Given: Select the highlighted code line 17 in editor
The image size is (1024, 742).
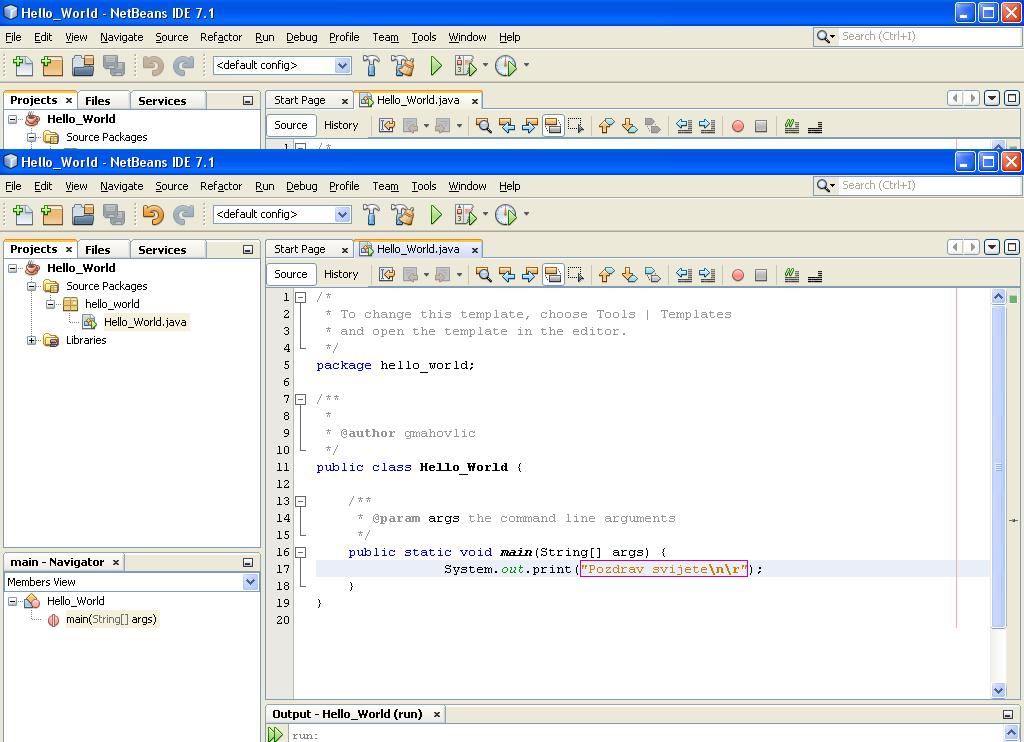Looking at the screenshot, I should tap(600, 569).
